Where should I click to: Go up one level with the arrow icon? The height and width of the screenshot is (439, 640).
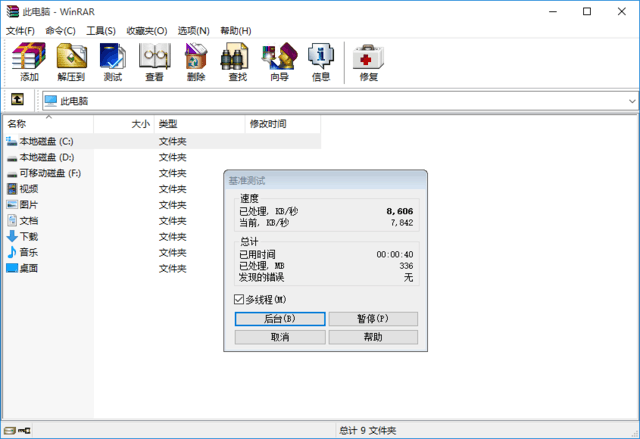pos(17,99)
